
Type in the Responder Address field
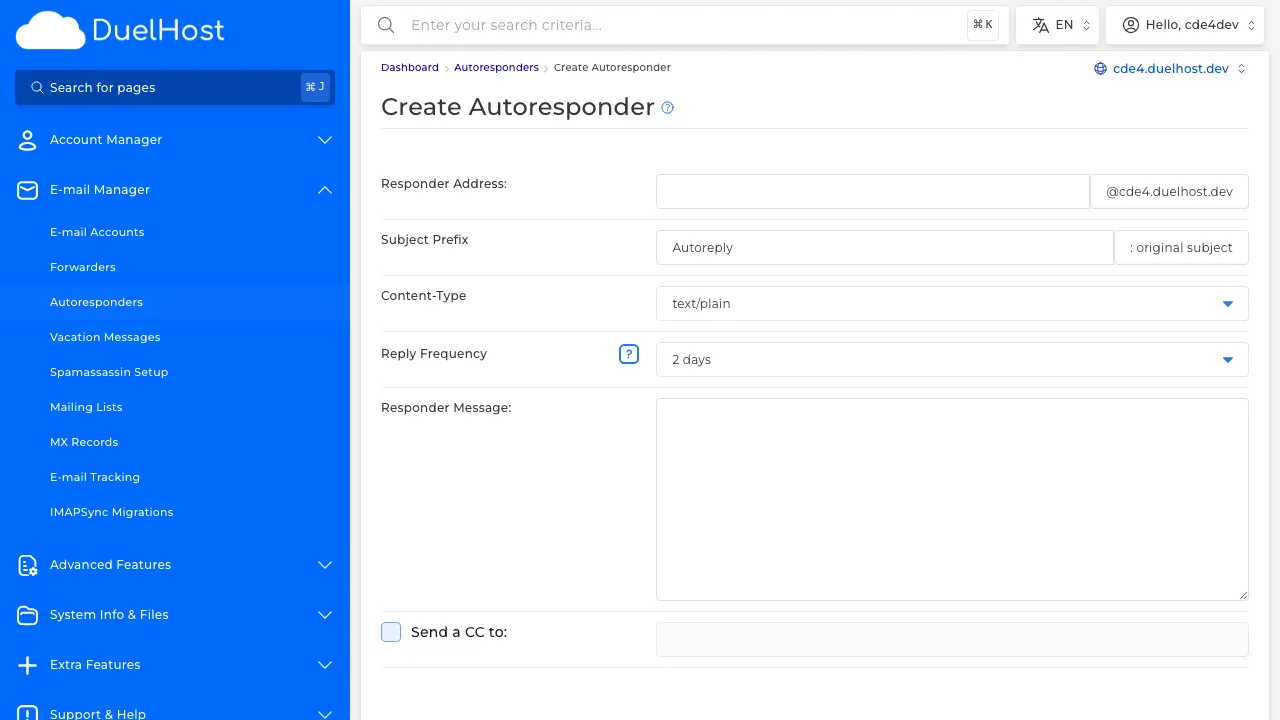pos(872,191)
